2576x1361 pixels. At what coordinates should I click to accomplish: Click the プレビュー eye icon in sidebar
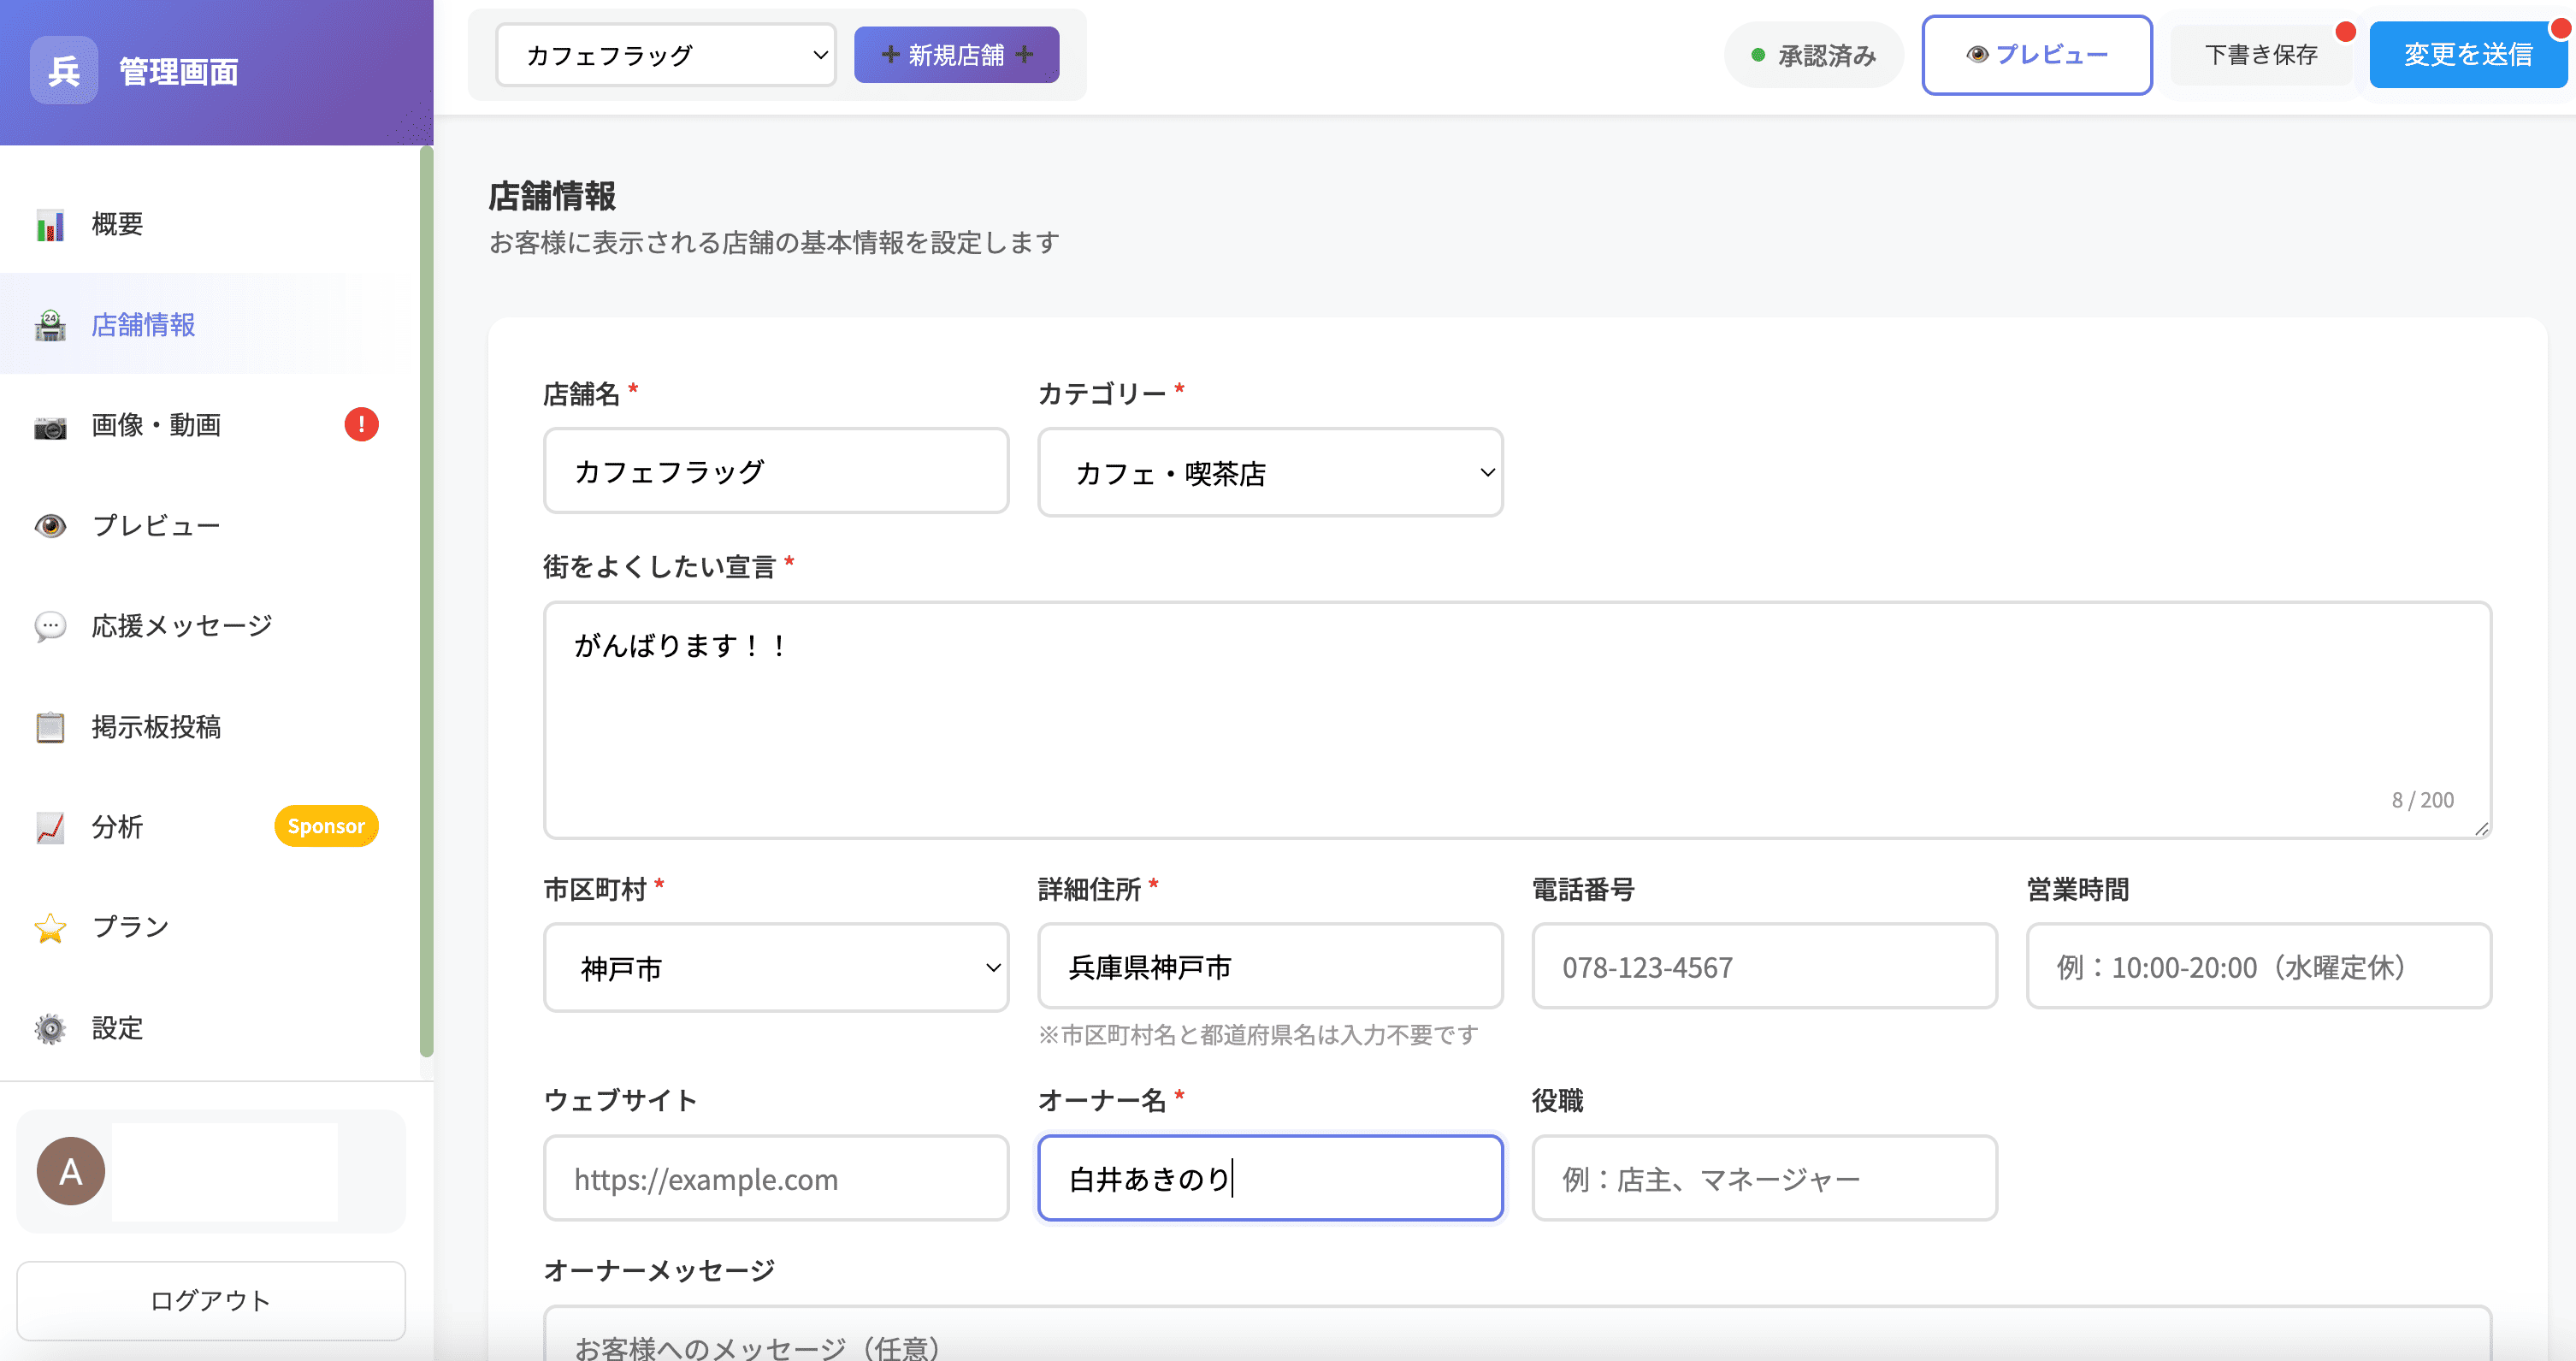point(49,525)
